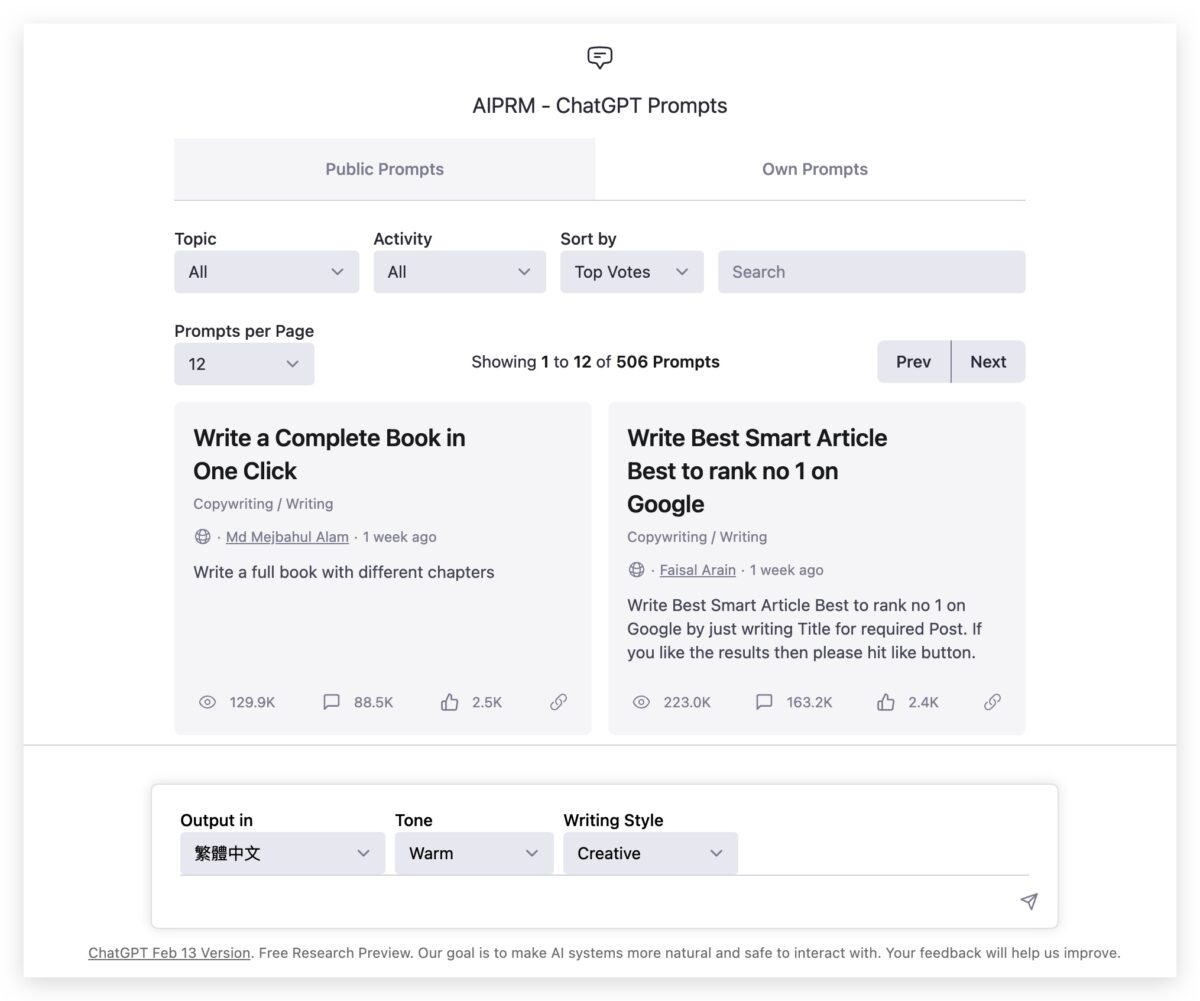
Task: Focus the Search prompts field
Action: coord(871,272)
